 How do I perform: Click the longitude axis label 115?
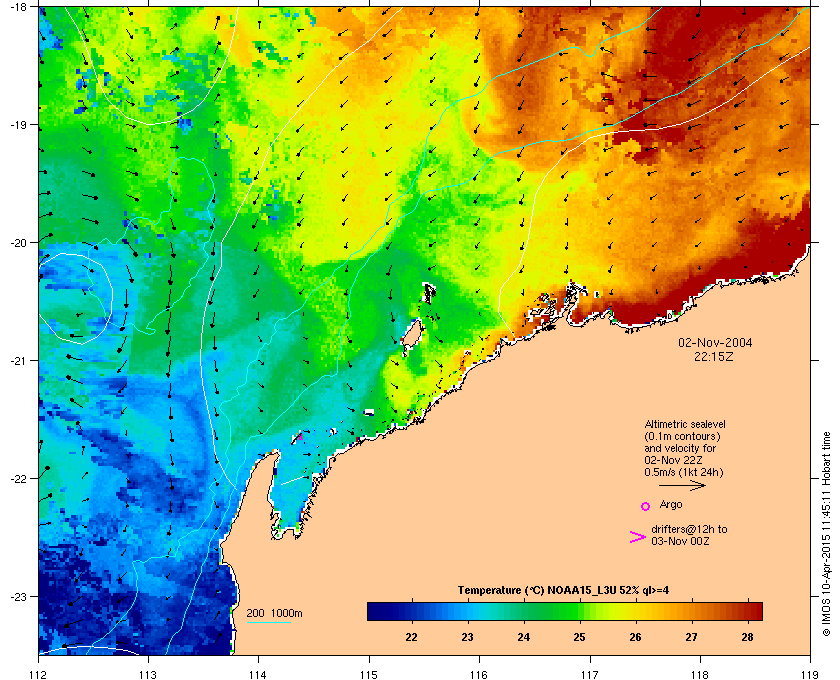click(369, 674)
